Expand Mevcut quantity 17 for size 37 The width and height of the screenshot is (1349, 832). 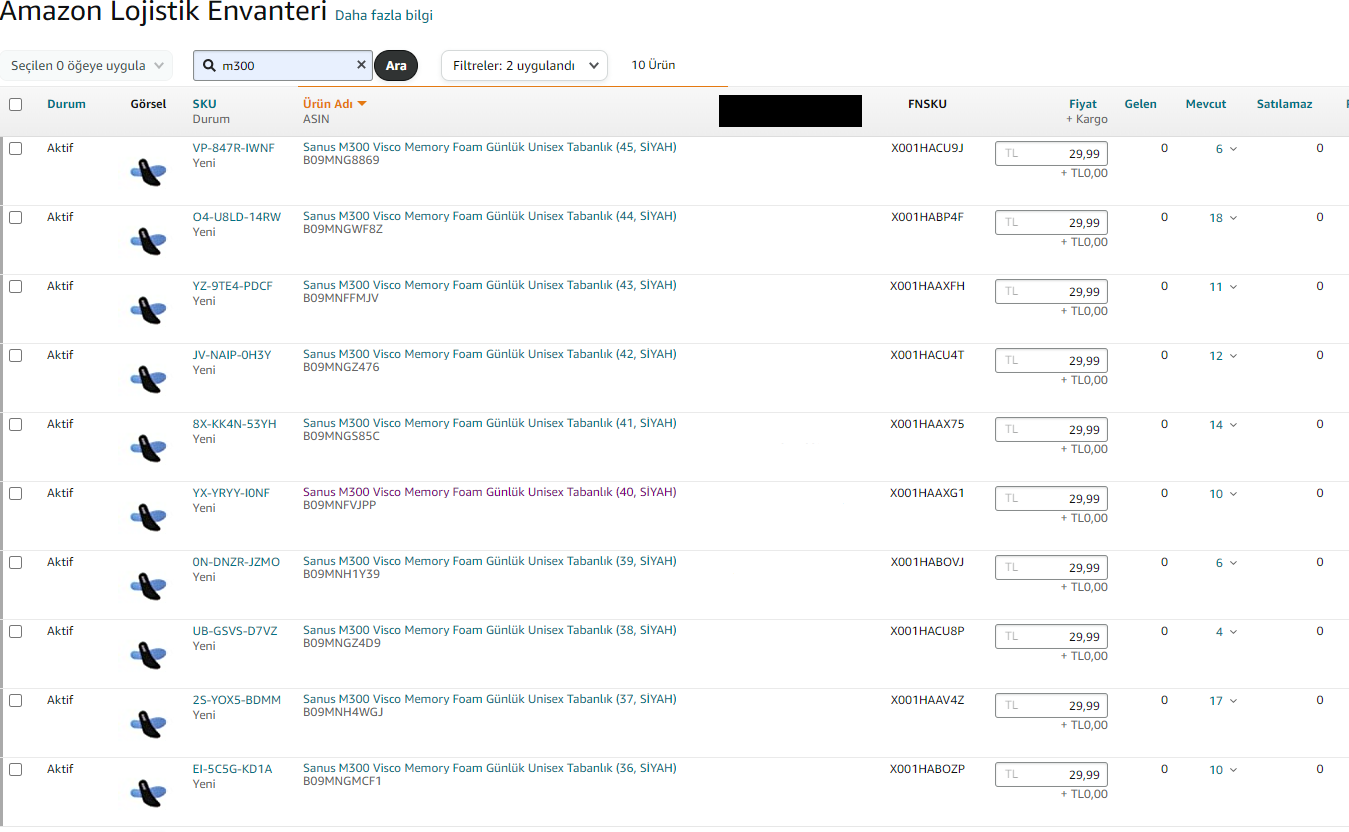[x=1223, y=701]
